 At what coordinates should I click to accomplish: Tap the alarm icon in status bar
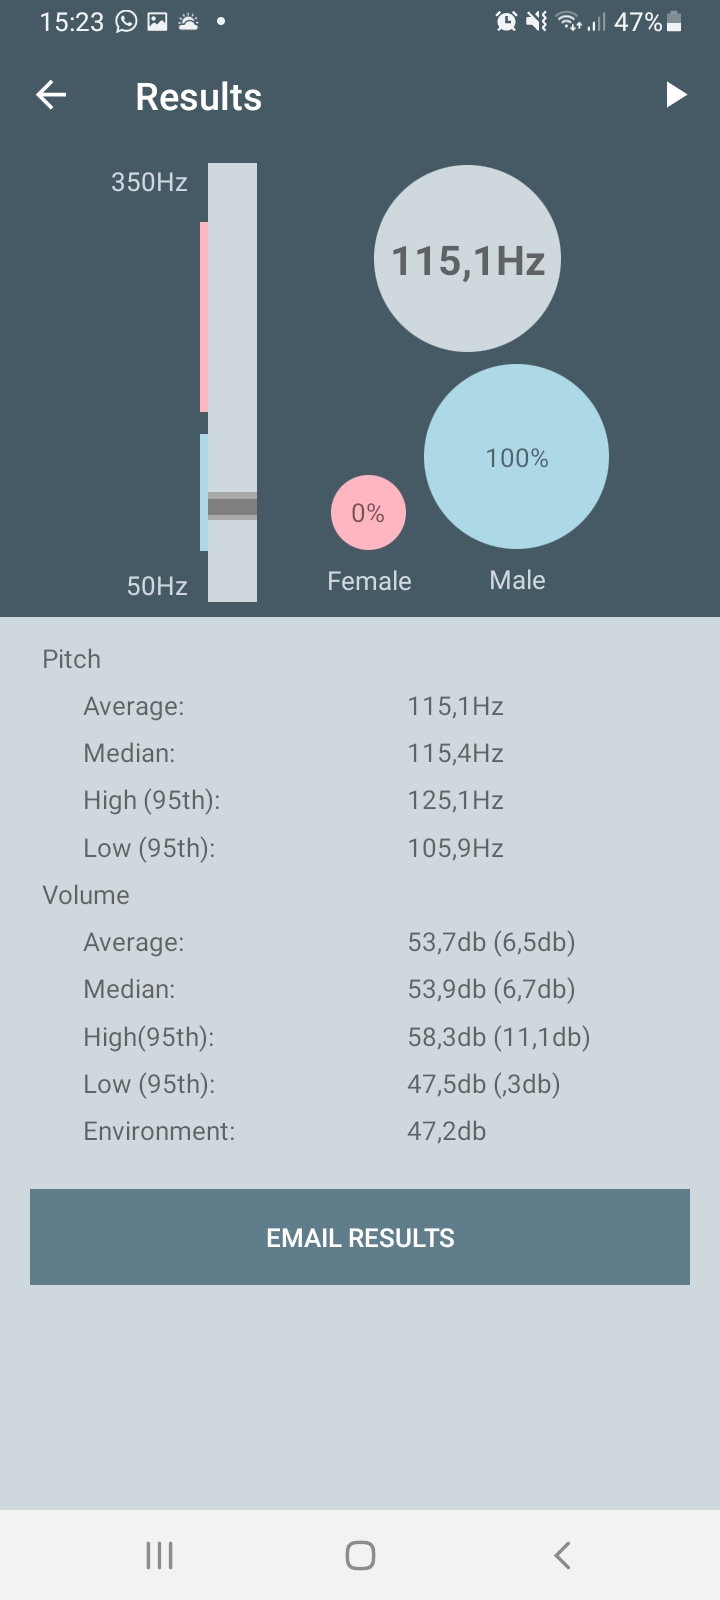click(x=506, y=21)
